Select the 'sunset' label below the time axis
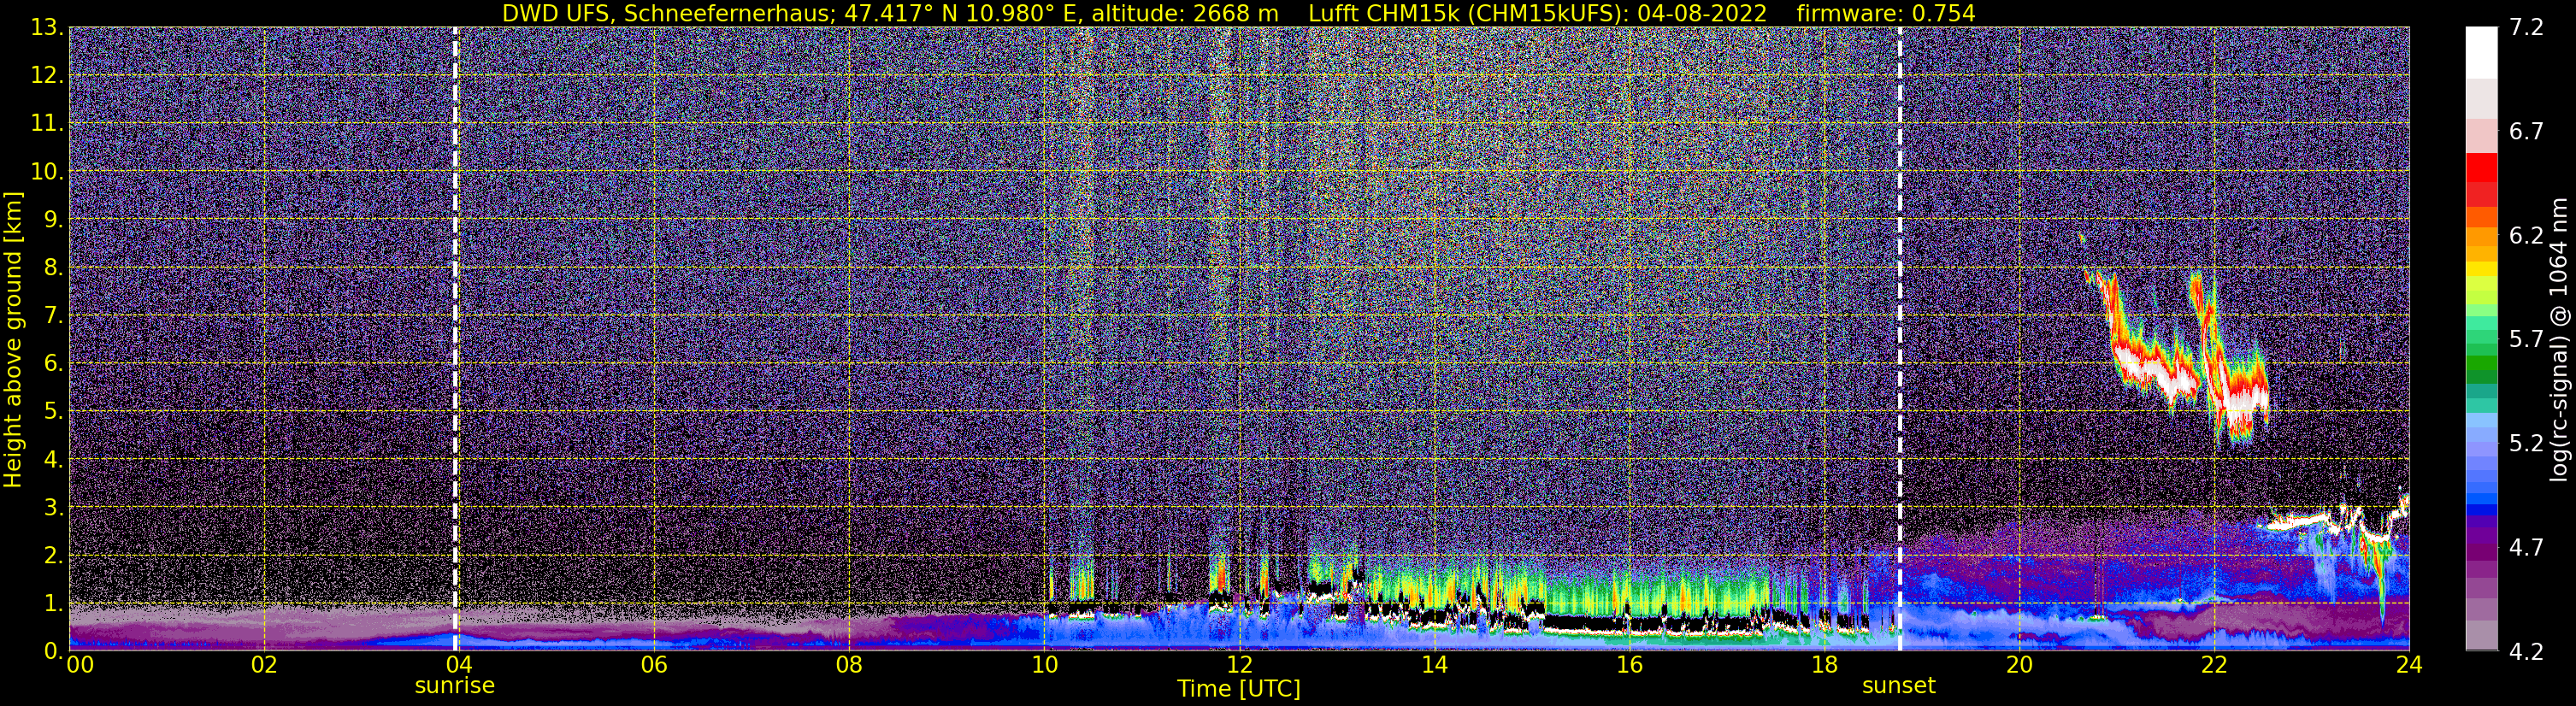Viewport: 2576px width, 706px height. [1899, 686]
